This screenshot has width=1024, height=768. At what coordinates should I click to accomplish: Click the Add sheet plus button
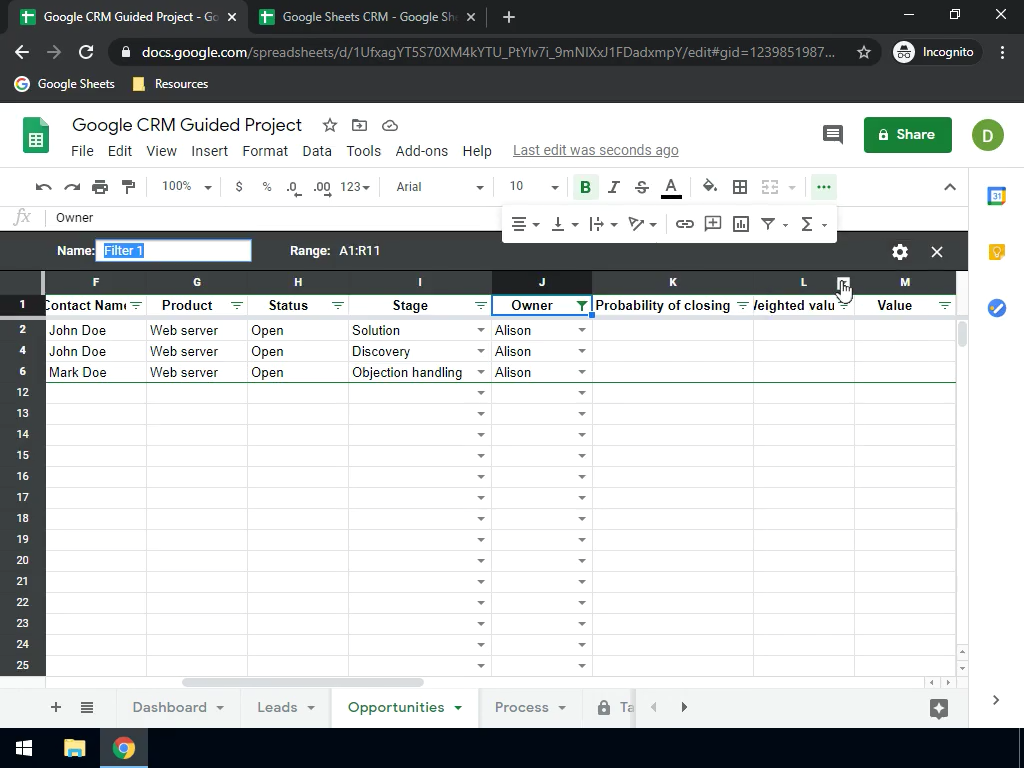pos(56,707)
